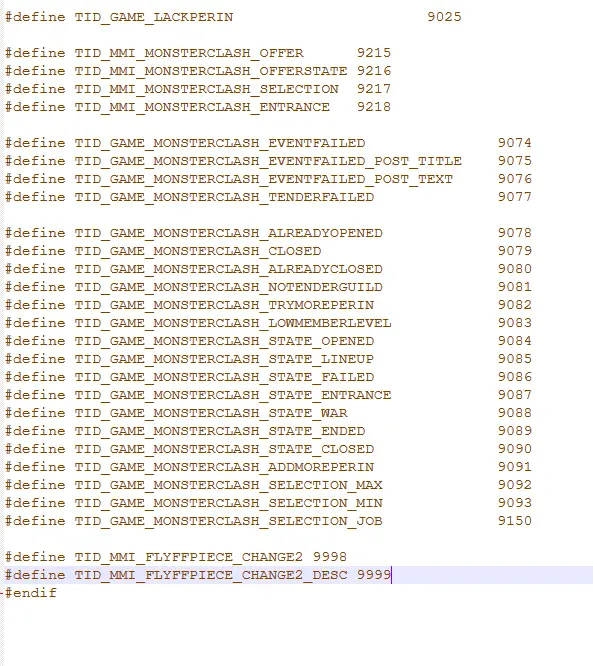This screenshot has width=593, height=666.
Task: Click the TID_GAME_LACKPERIN identifier
Action: pos(154,17)
